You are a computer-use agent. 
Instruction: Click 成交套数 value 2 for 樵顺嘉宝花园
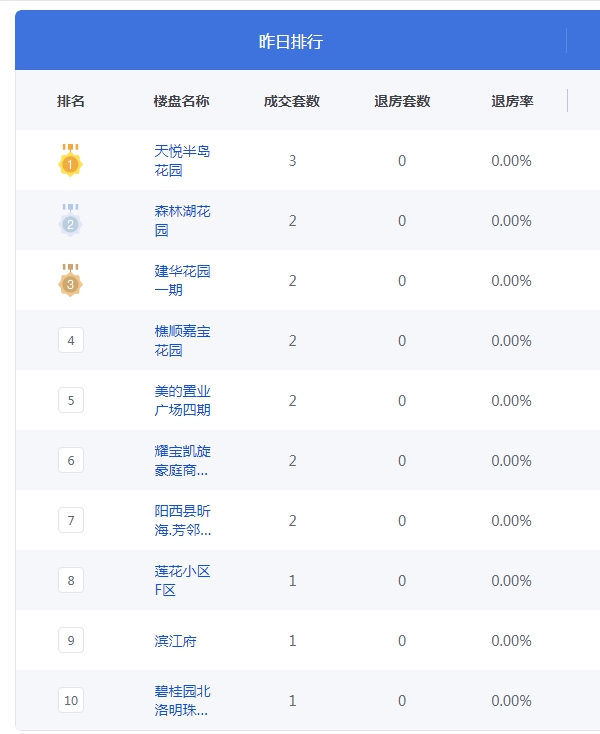coord(293,340)
